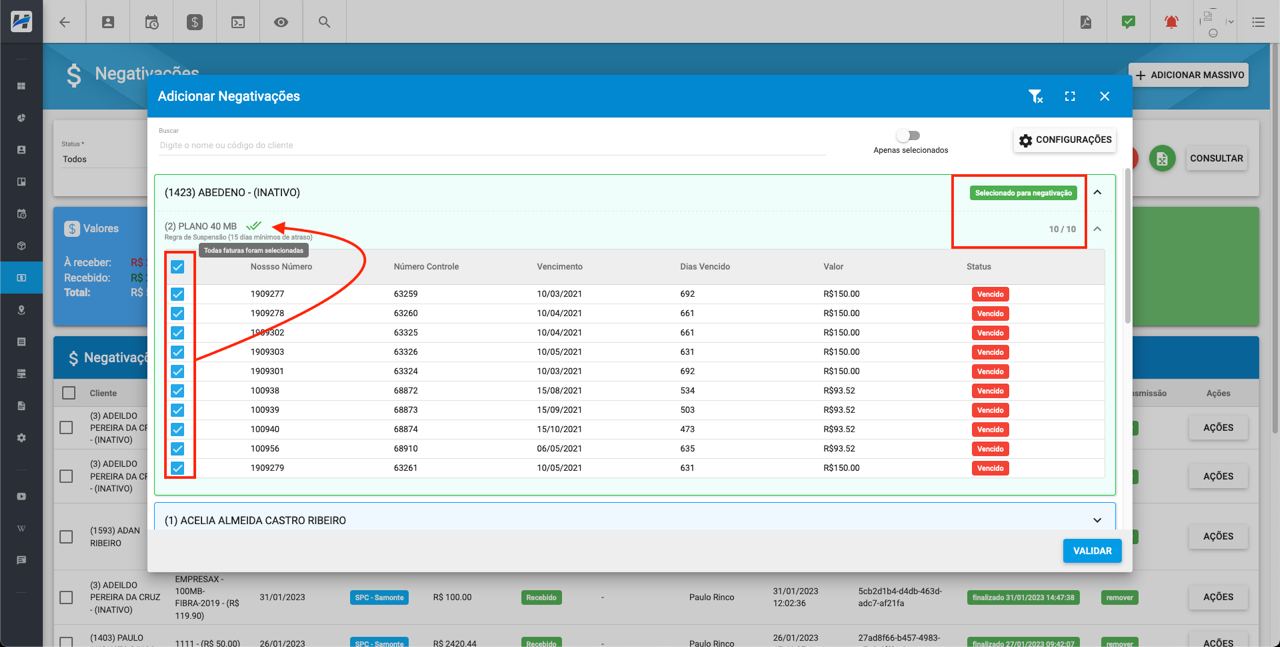Sort by the Dias Vencido column header
Screen dimensions: 1280x647
(705, 267)
